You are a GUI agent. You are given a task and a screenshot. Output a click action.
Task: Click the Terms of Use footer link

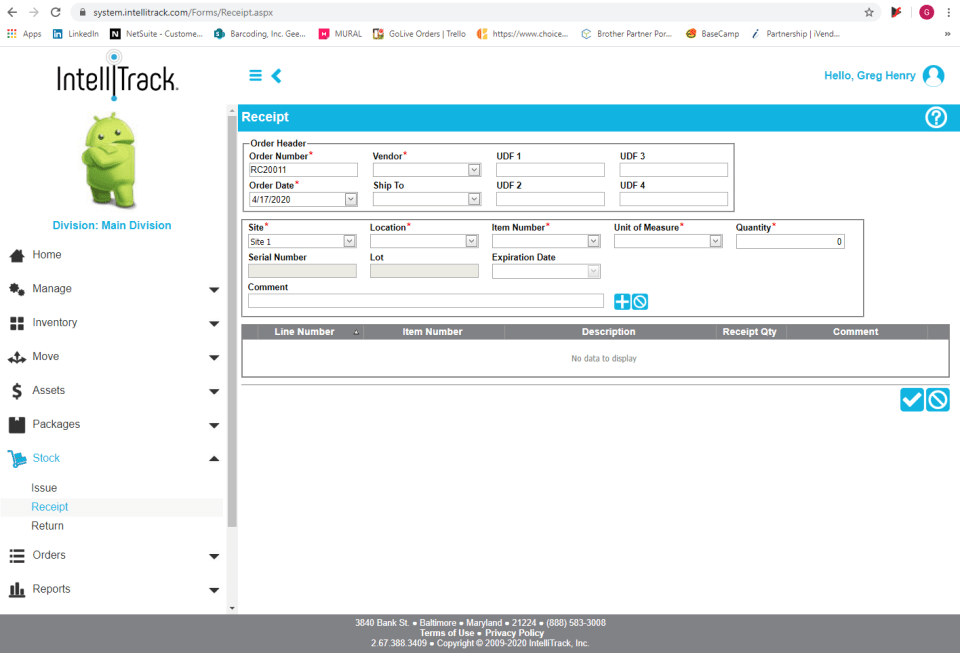point(446,632)
